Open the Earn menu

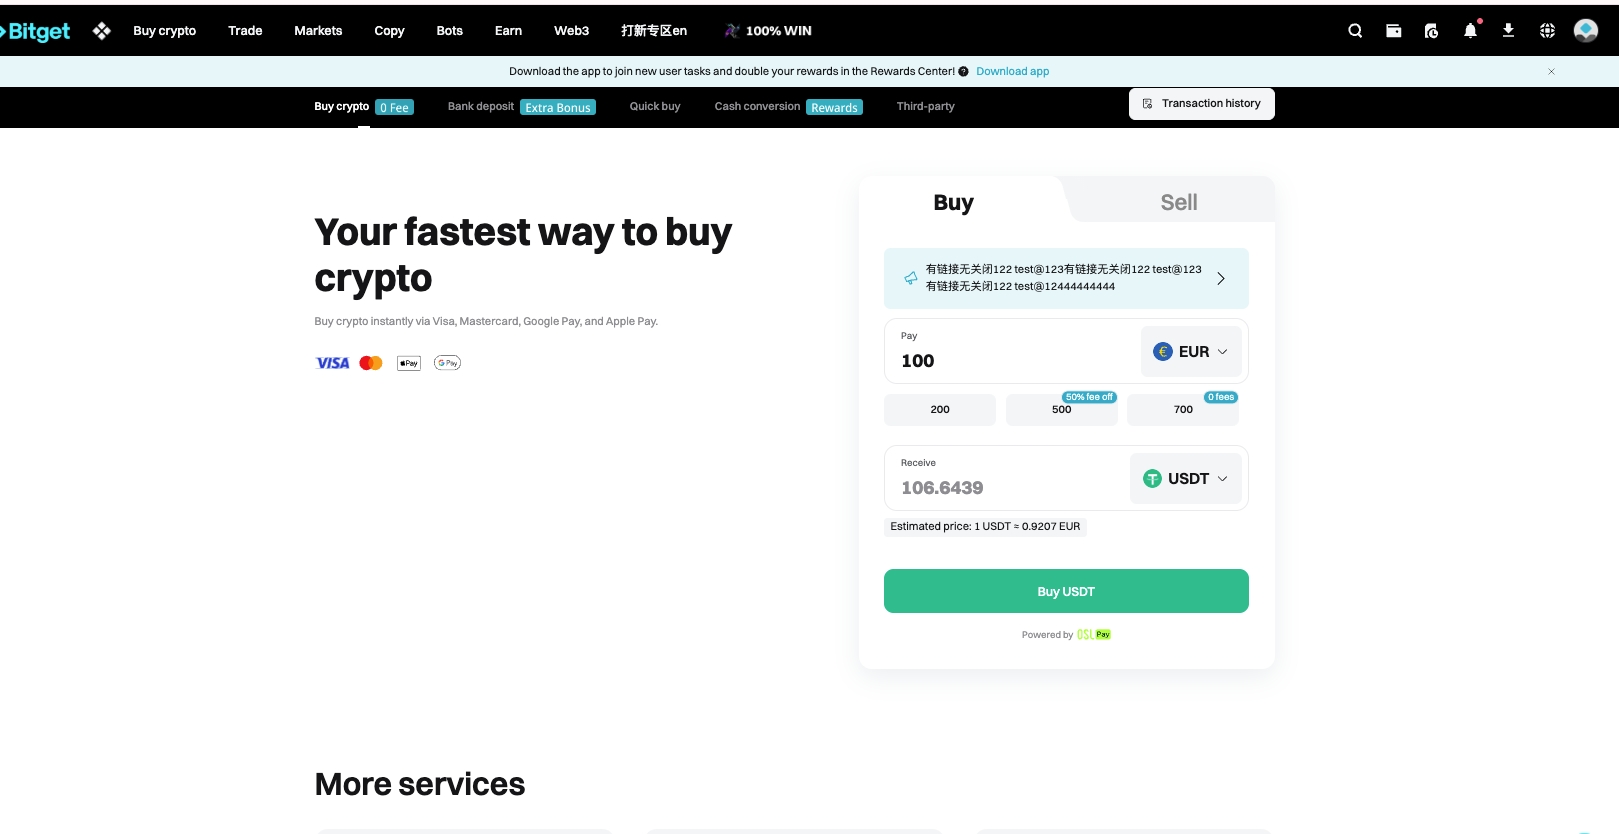point(508,31)
